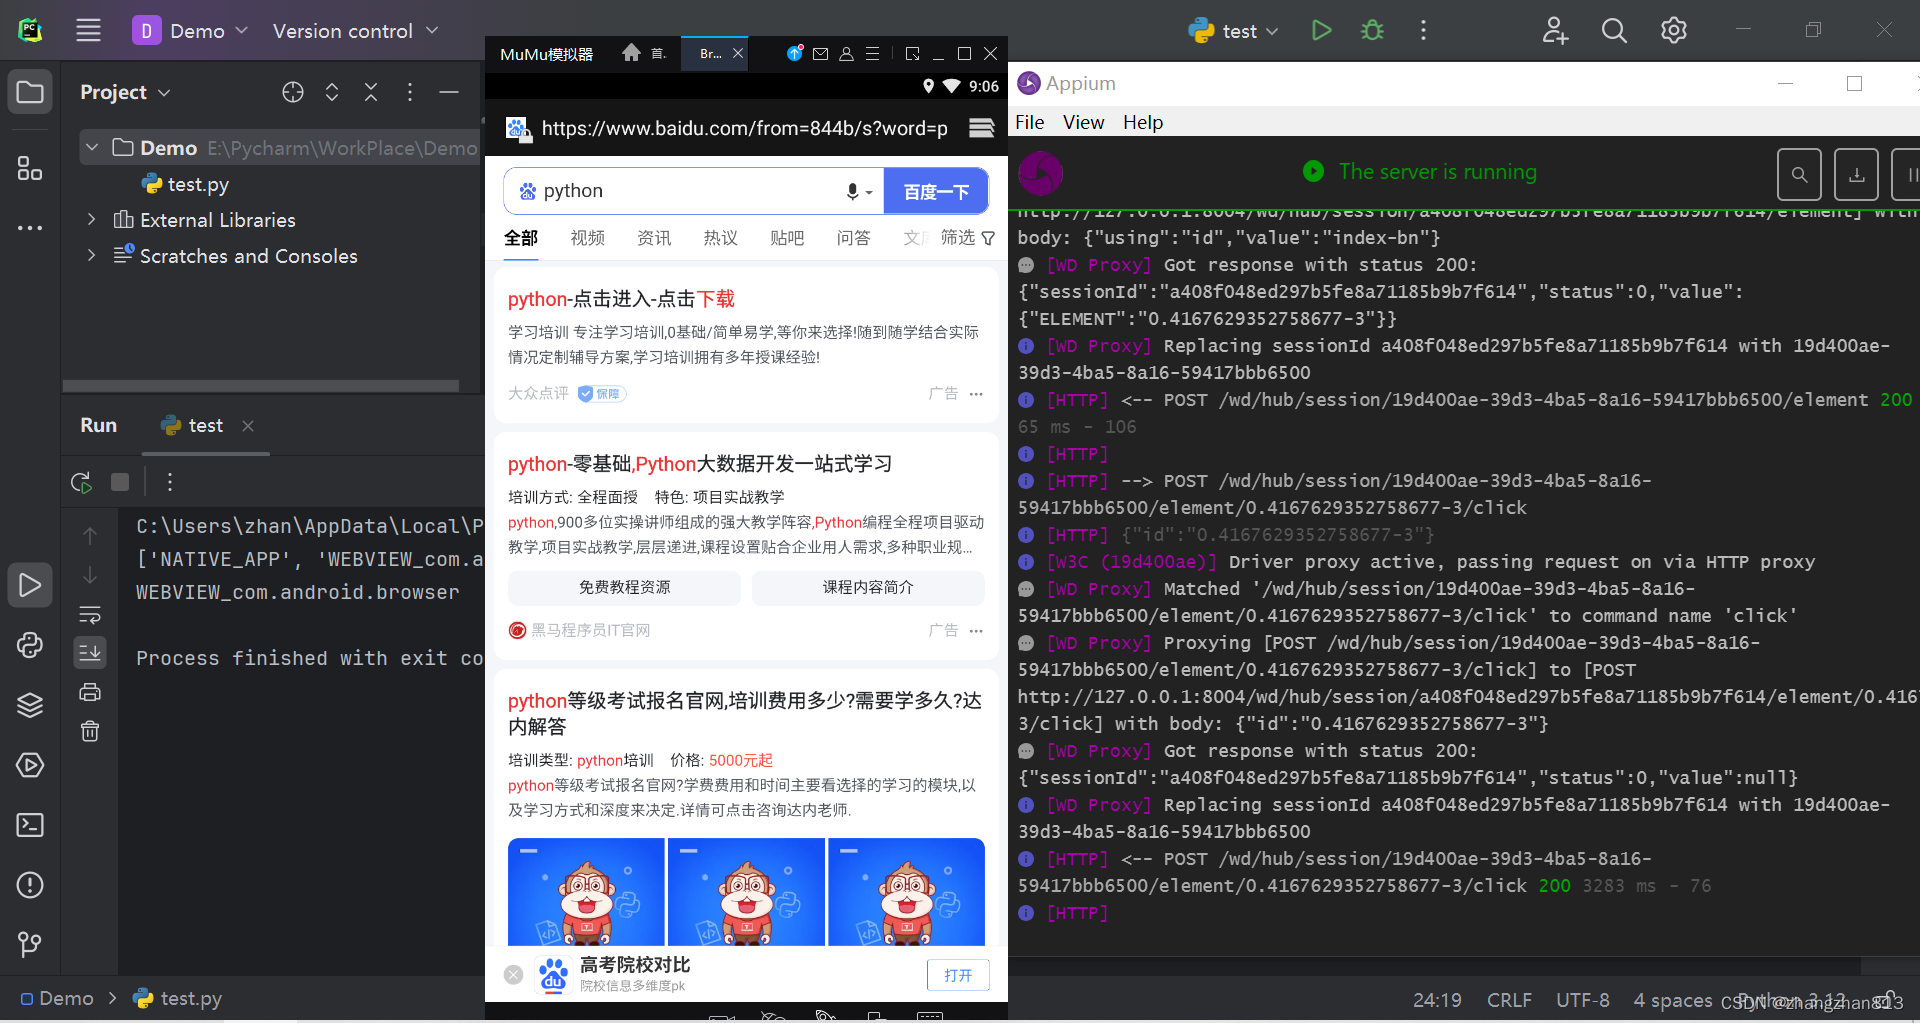The image size is (1920, 1023).
Task: Run test with green play button
Action: pyautogui.click(x=1321, y=30)
